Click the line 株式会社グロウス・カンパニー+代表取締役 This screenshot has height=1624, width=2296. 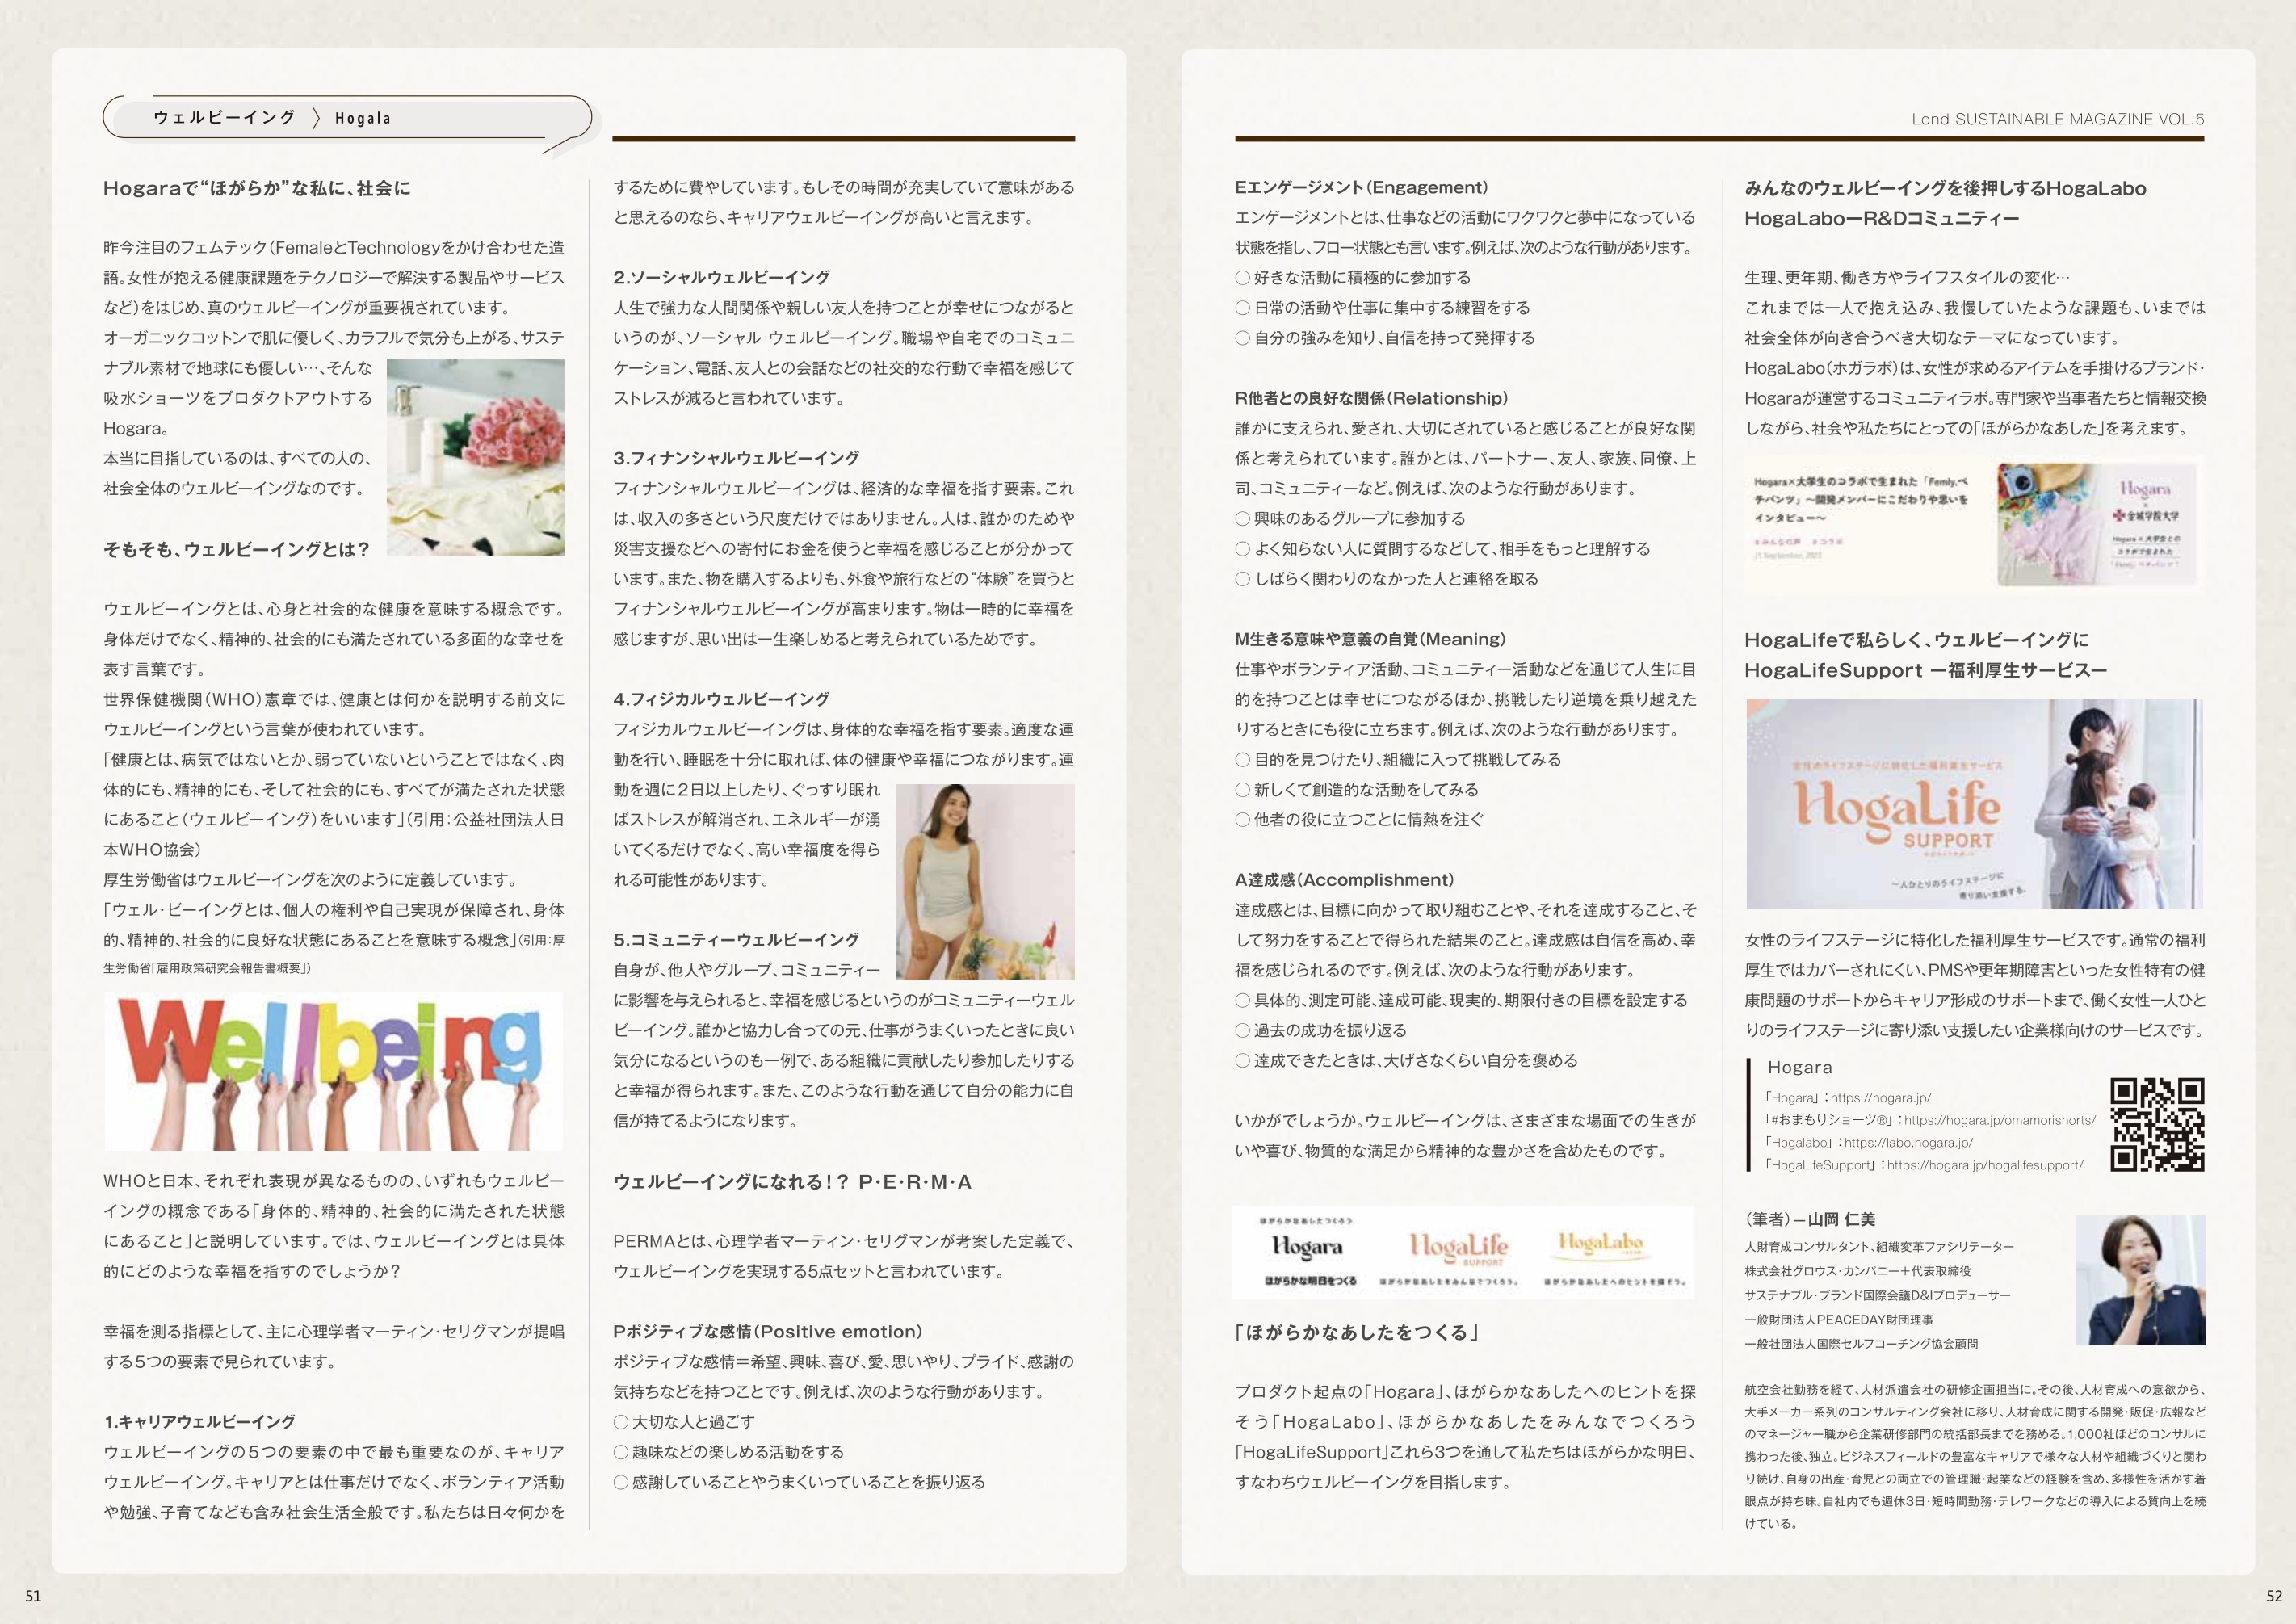tap(1857, 1271)
